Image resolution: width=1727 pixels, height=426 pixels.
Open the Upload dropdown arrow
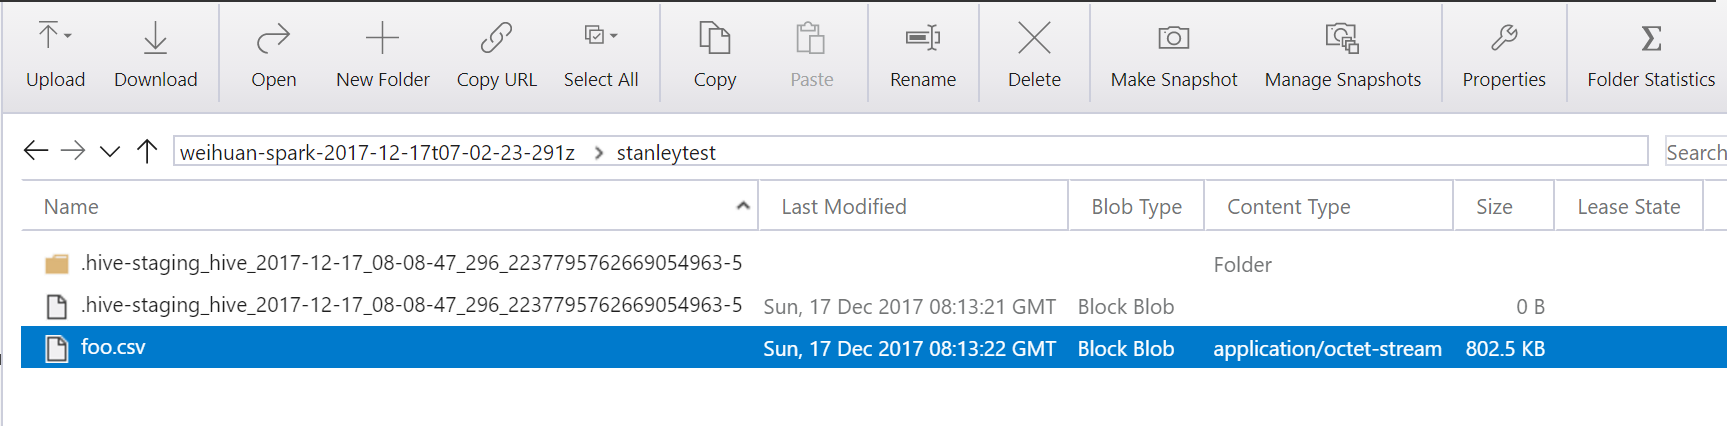point(68,36)
